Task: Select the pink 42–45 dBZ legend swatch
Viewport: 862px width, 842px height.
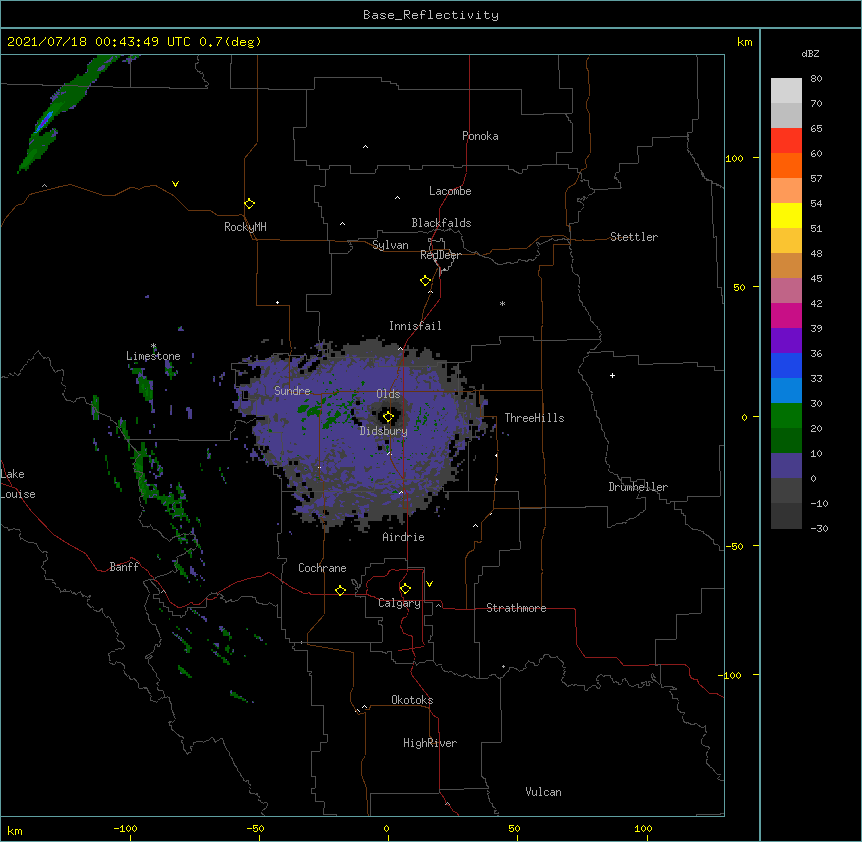Action: pyautogui.click(x=786, y=291)
